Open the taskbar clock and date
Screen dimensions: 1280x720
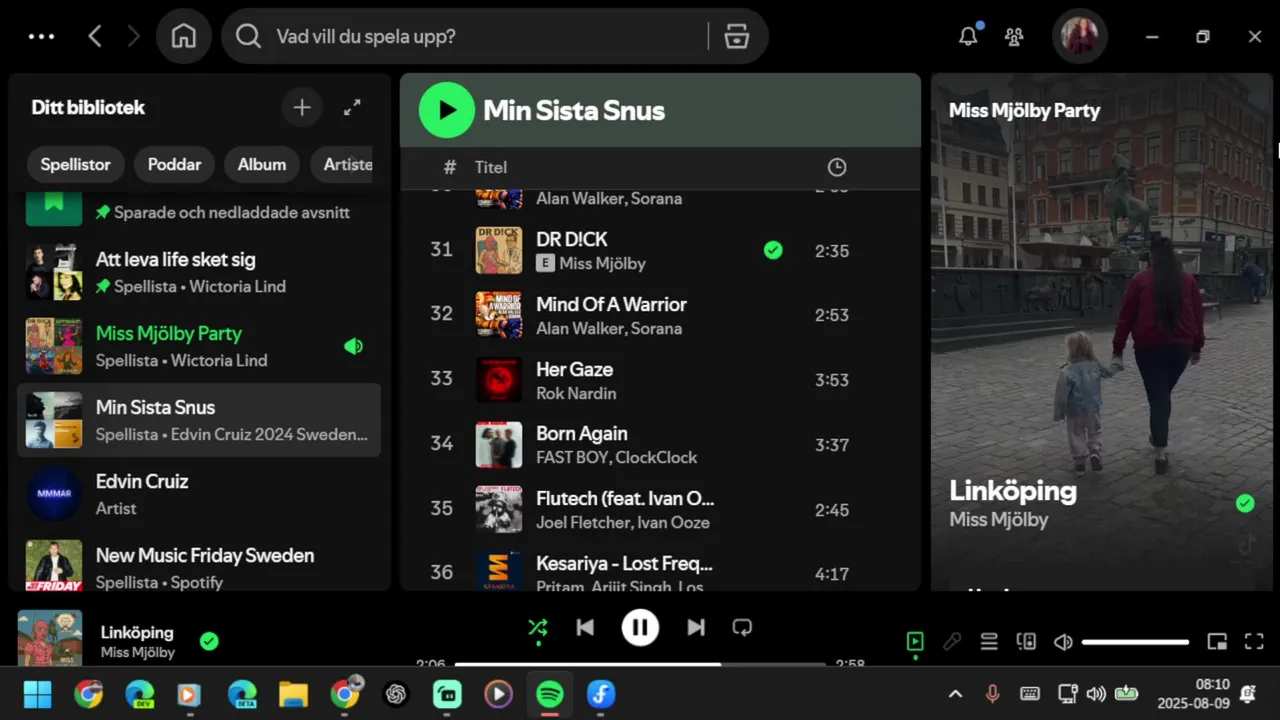pyautogui.click(x=1193, y=694)
